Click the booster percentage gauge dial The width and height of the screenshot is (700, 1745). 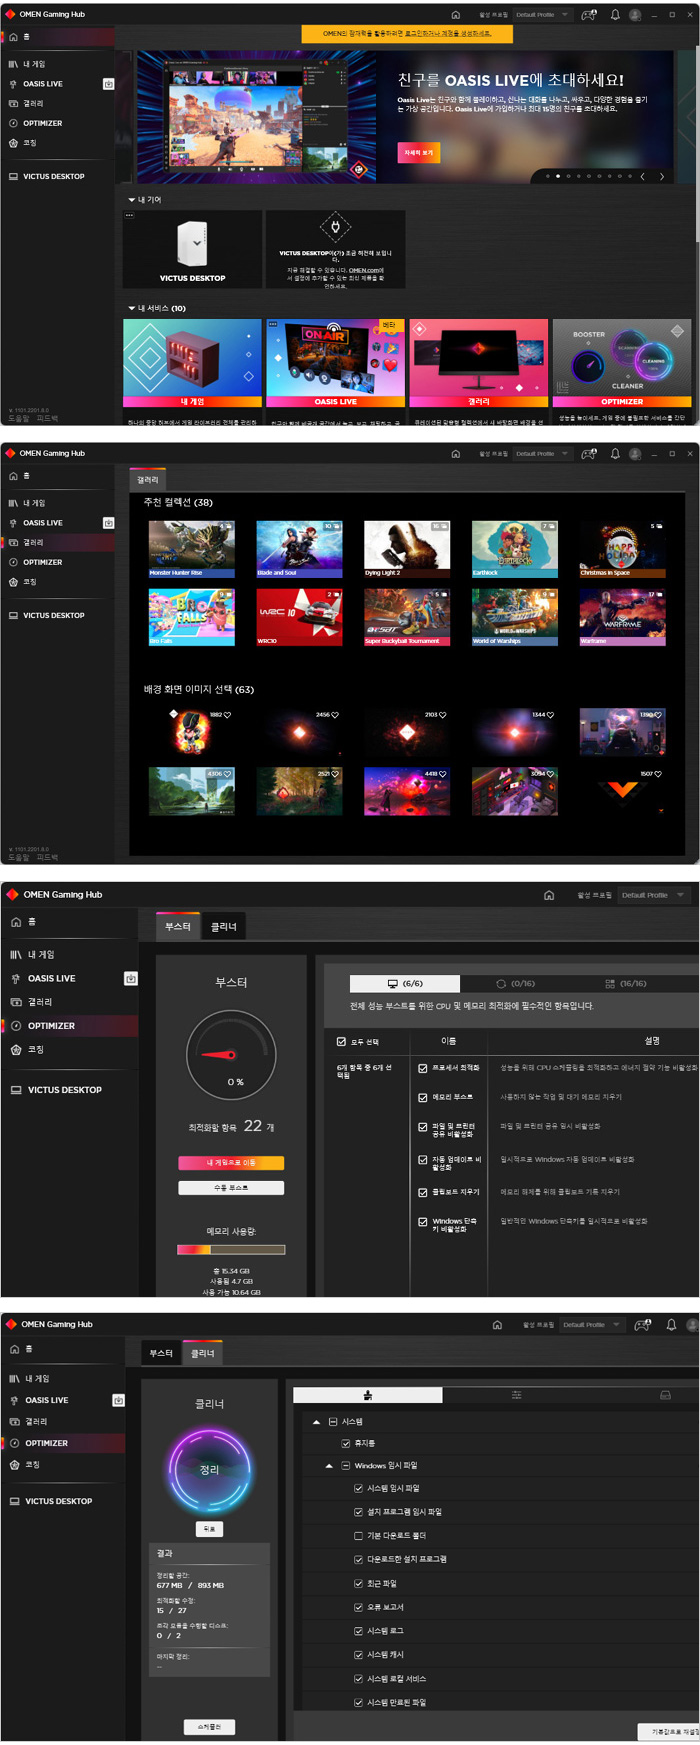coord(231,1054)
